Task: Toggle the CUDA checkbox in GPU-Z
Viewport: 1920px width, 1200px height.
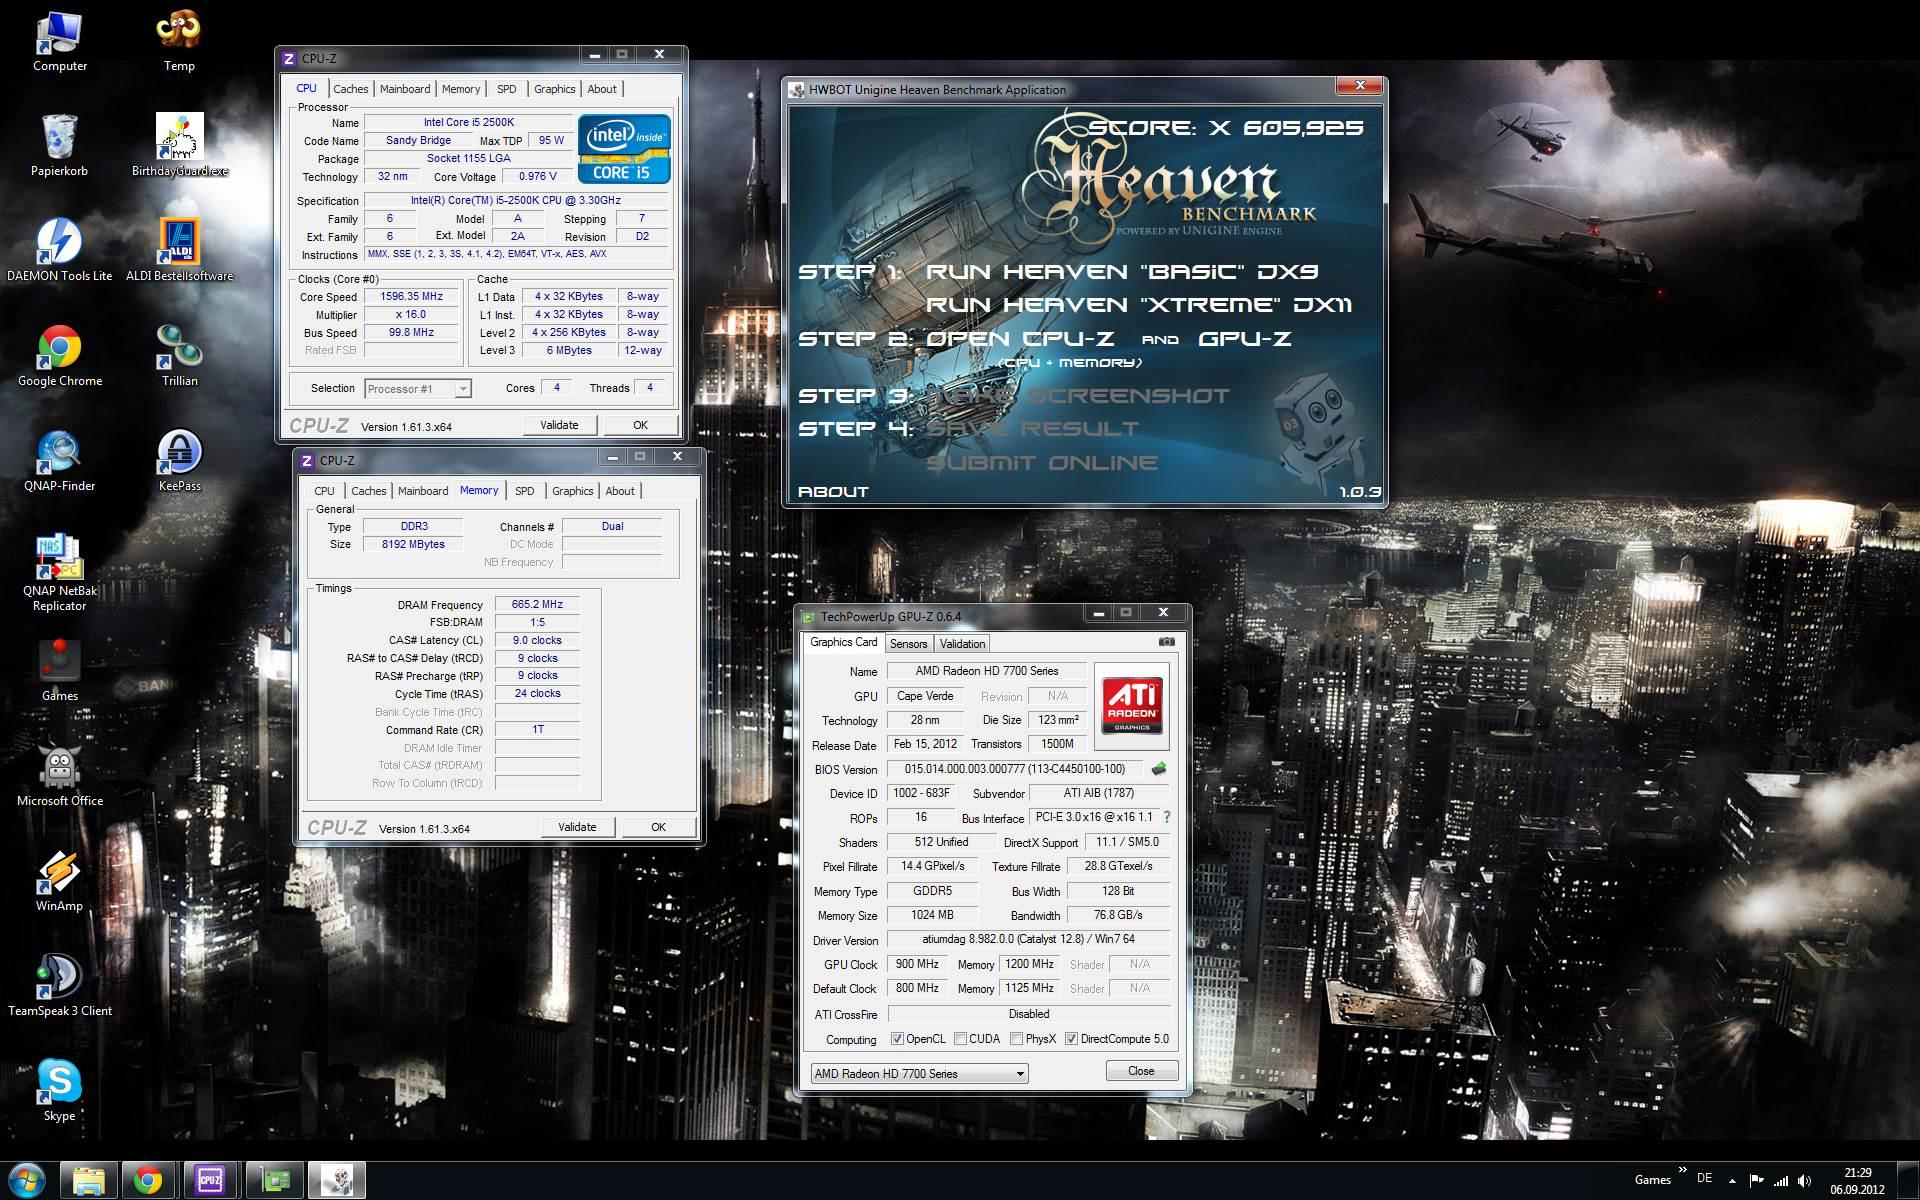Action: (961, 1039)
